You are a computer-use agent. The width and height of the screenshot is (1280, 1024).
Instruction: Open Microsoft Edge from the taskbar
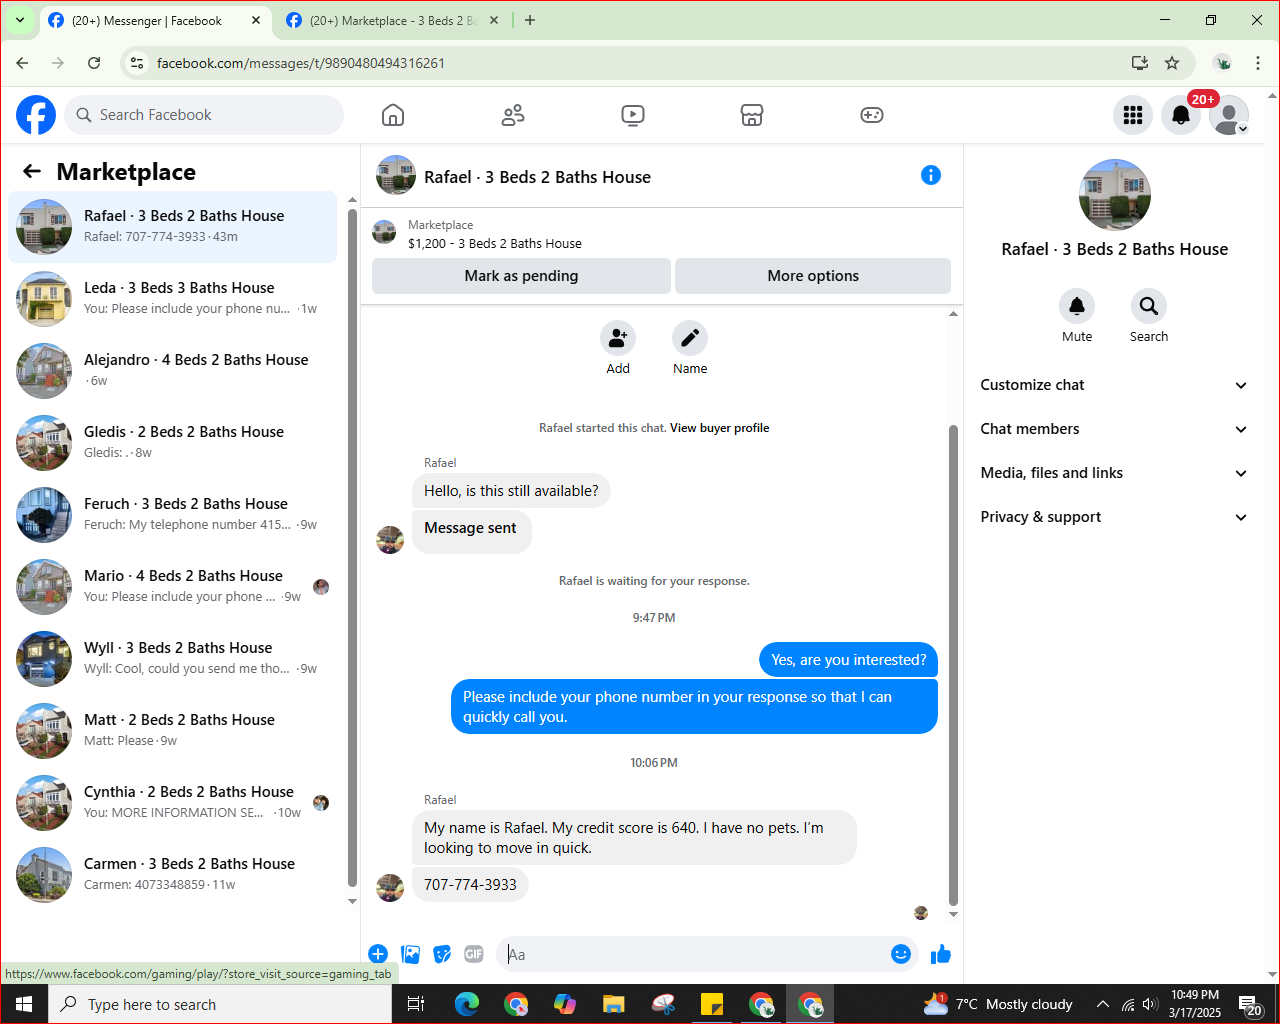click(467, 1004)
